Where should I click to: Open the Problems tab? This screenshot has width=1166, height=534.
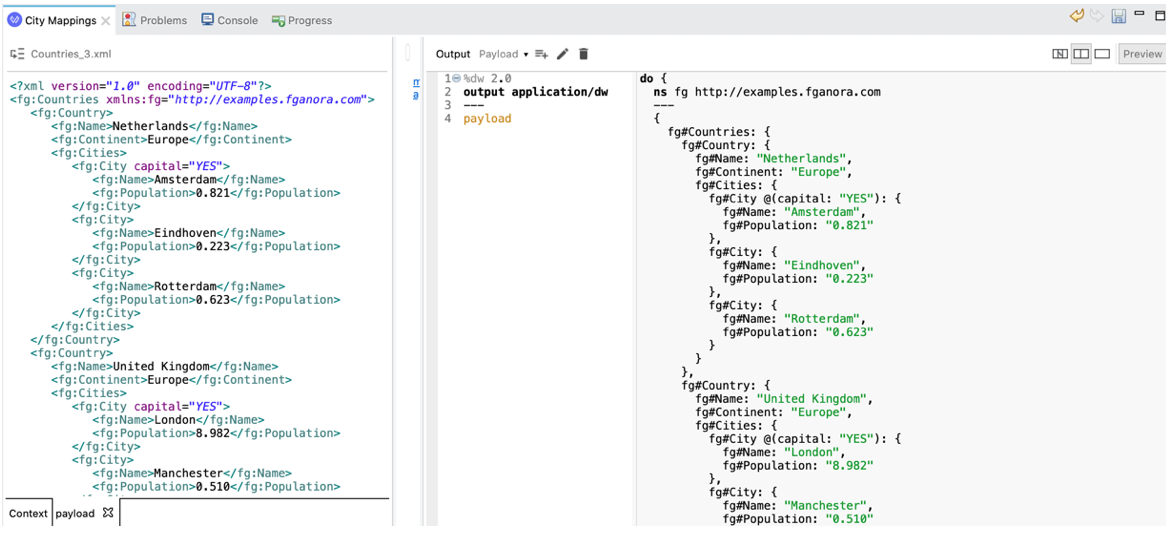[x=155, y=20]
